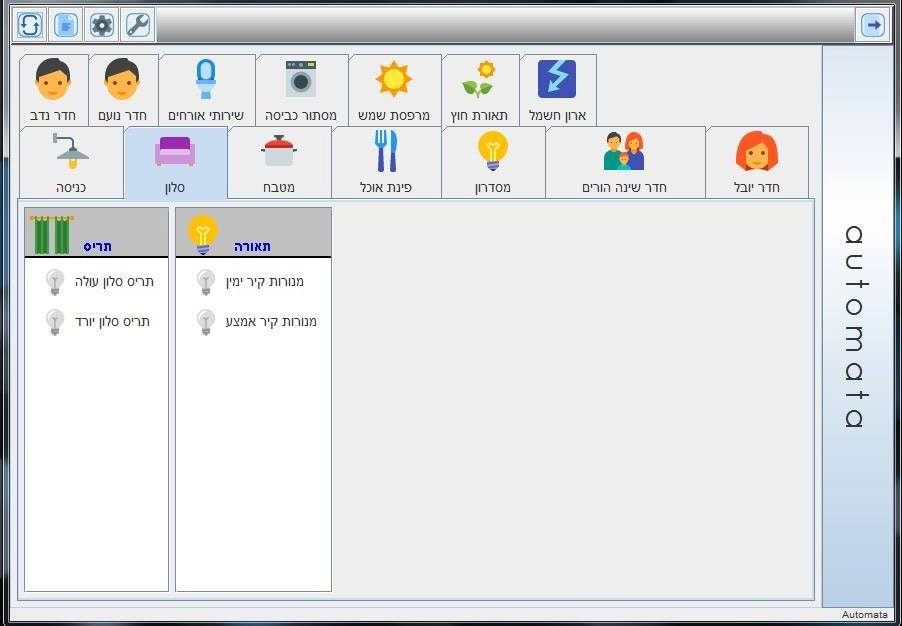
Task: Open the מסתור כביסה washing machine tab
Action: (x=301, y=90)
